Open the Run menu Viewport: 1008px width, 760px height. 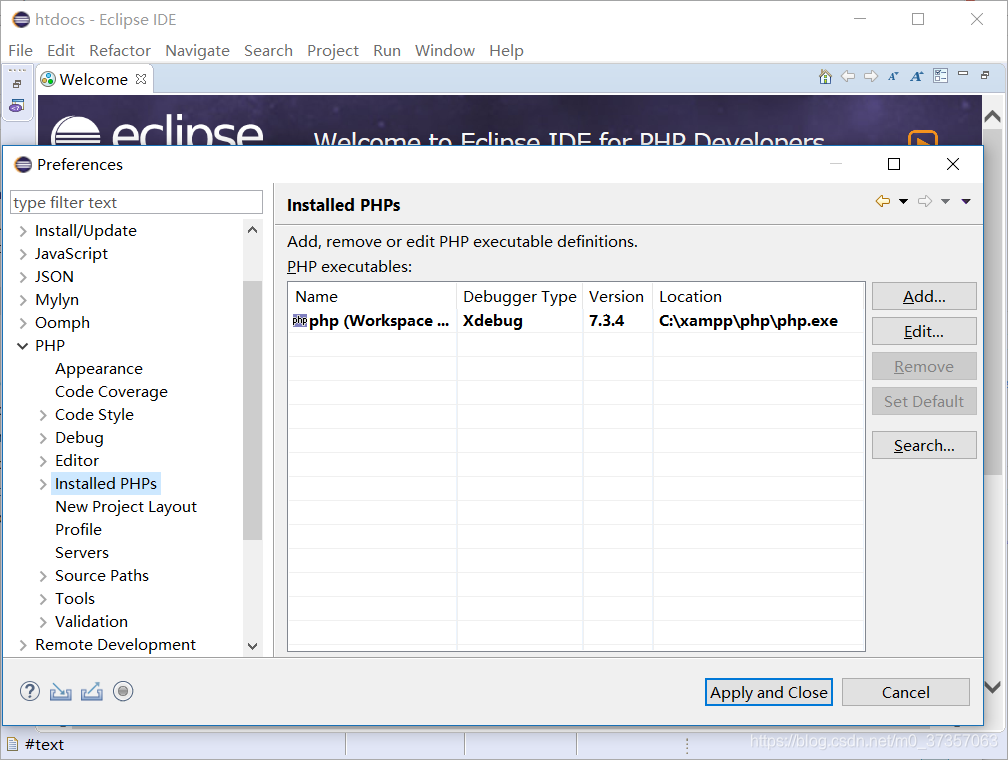point(387,50)
